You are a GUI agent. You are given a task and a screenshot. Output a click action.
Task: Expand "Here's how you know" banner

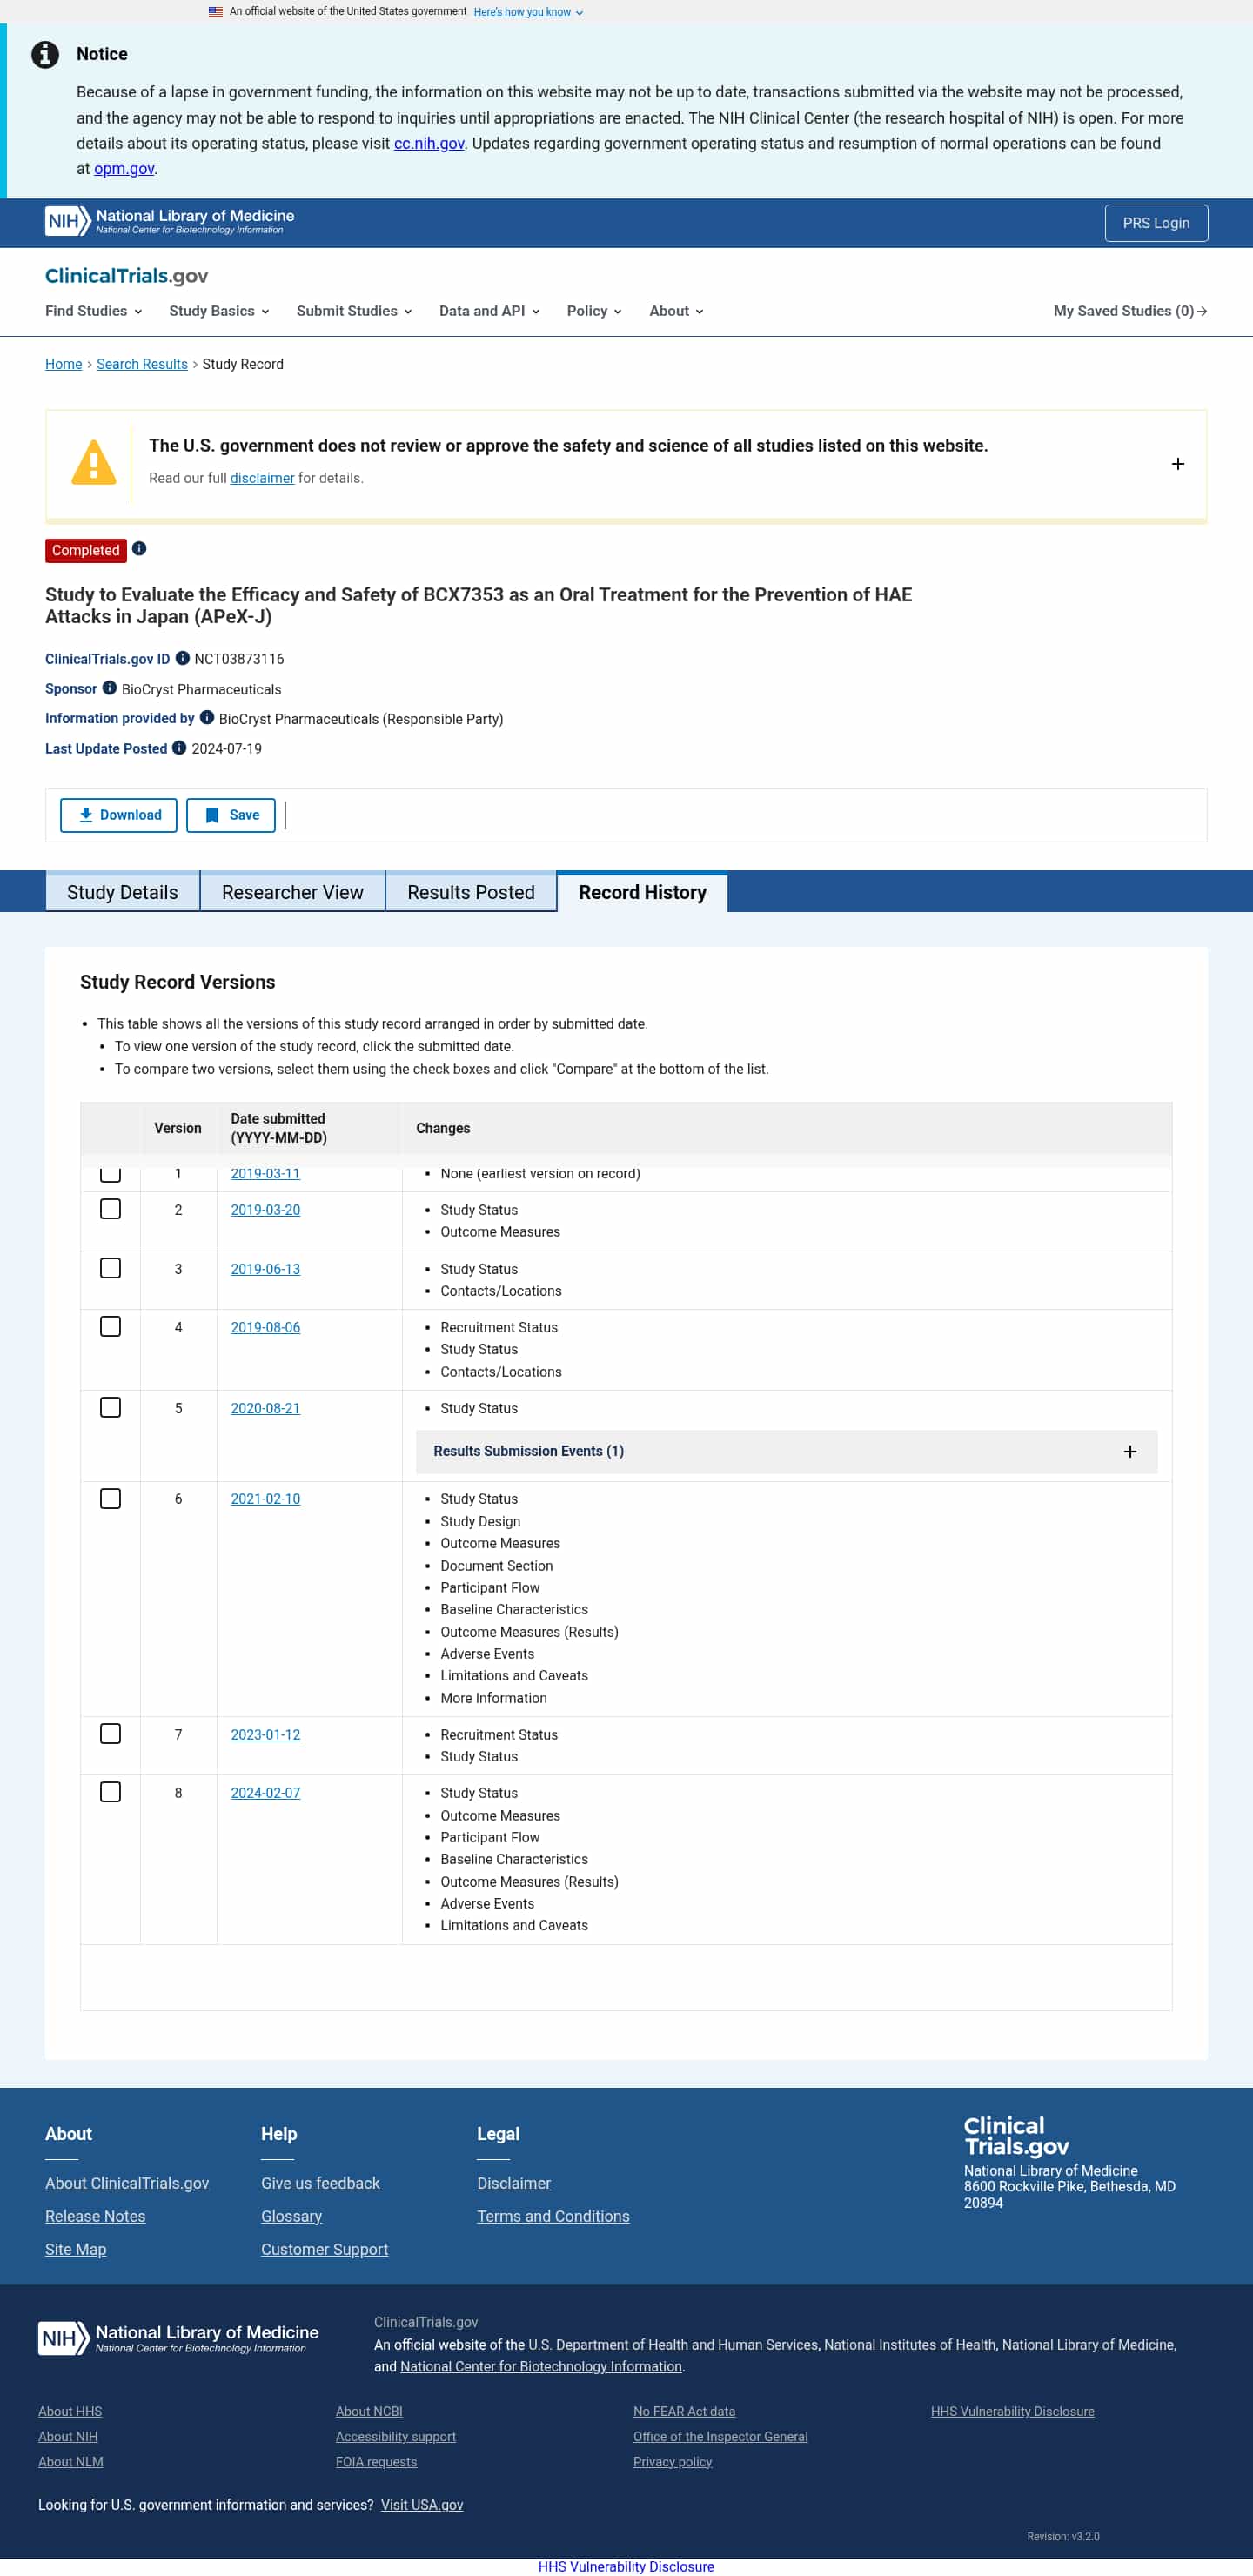click(528, 12)
